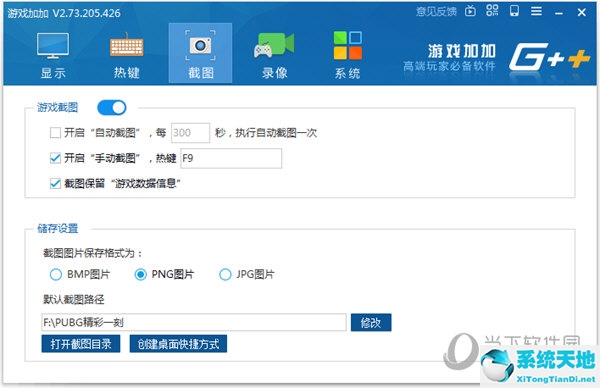This screenshot has height=388, width=600.
Task: Uncheck 截图保留游戏数据信息 checkbox
Action: (x=55, y=184)
